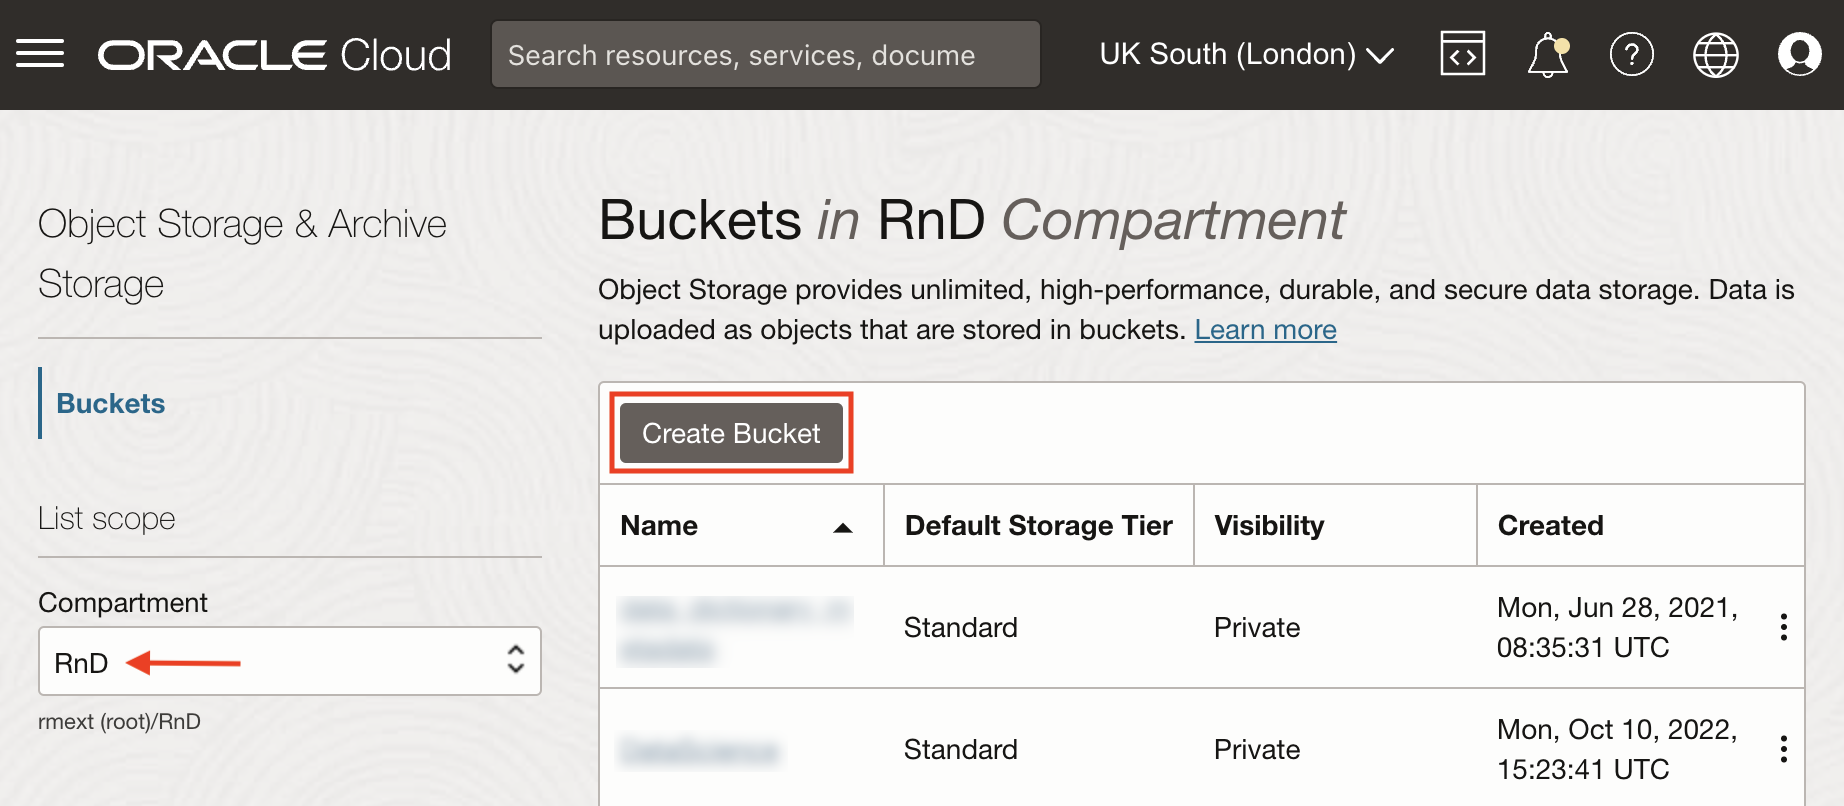
Task: Click the Oracle Cloud logo
Action: pos(274,55)
